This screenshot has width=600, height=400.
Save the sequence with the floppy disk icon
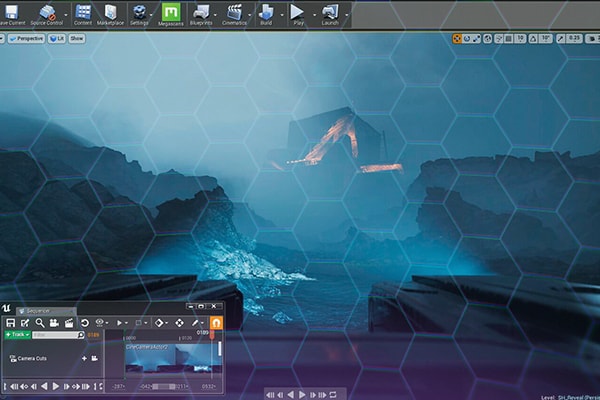[10, 323]
